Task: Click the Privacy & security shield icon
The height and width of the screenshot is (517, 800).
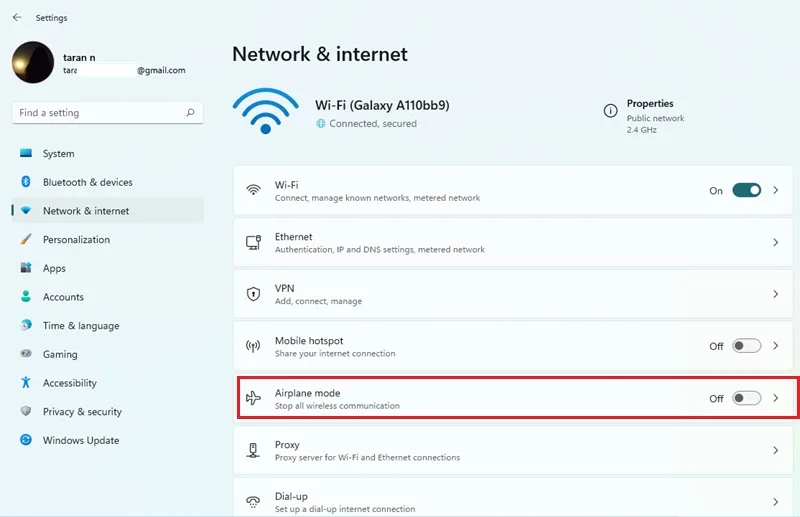Action: (26, 411)
